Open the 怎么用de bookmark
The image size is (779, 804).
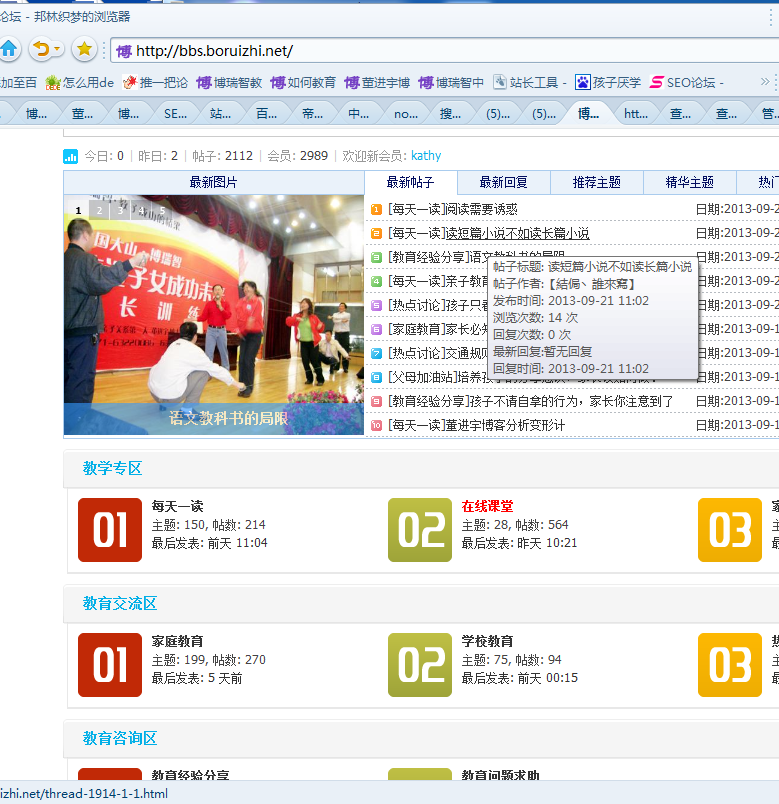tap(79, 82)
